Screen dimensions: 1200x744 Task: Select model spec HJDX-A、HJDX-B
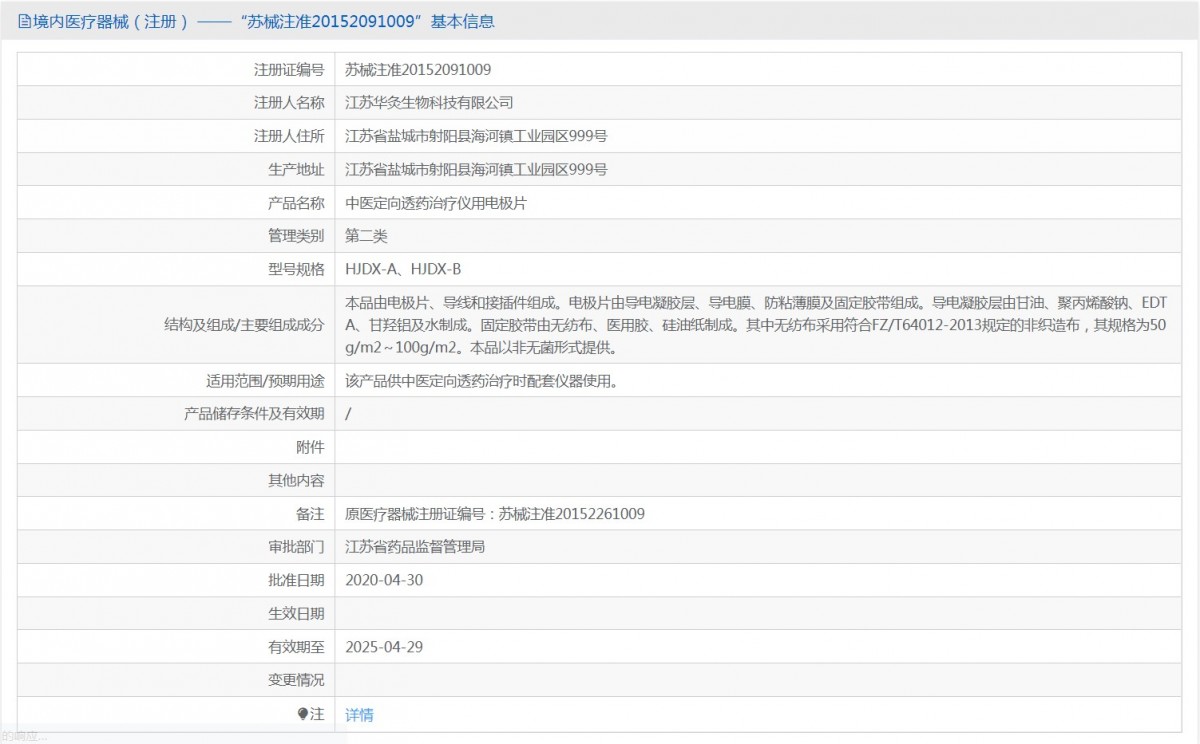tap(403, 270)
